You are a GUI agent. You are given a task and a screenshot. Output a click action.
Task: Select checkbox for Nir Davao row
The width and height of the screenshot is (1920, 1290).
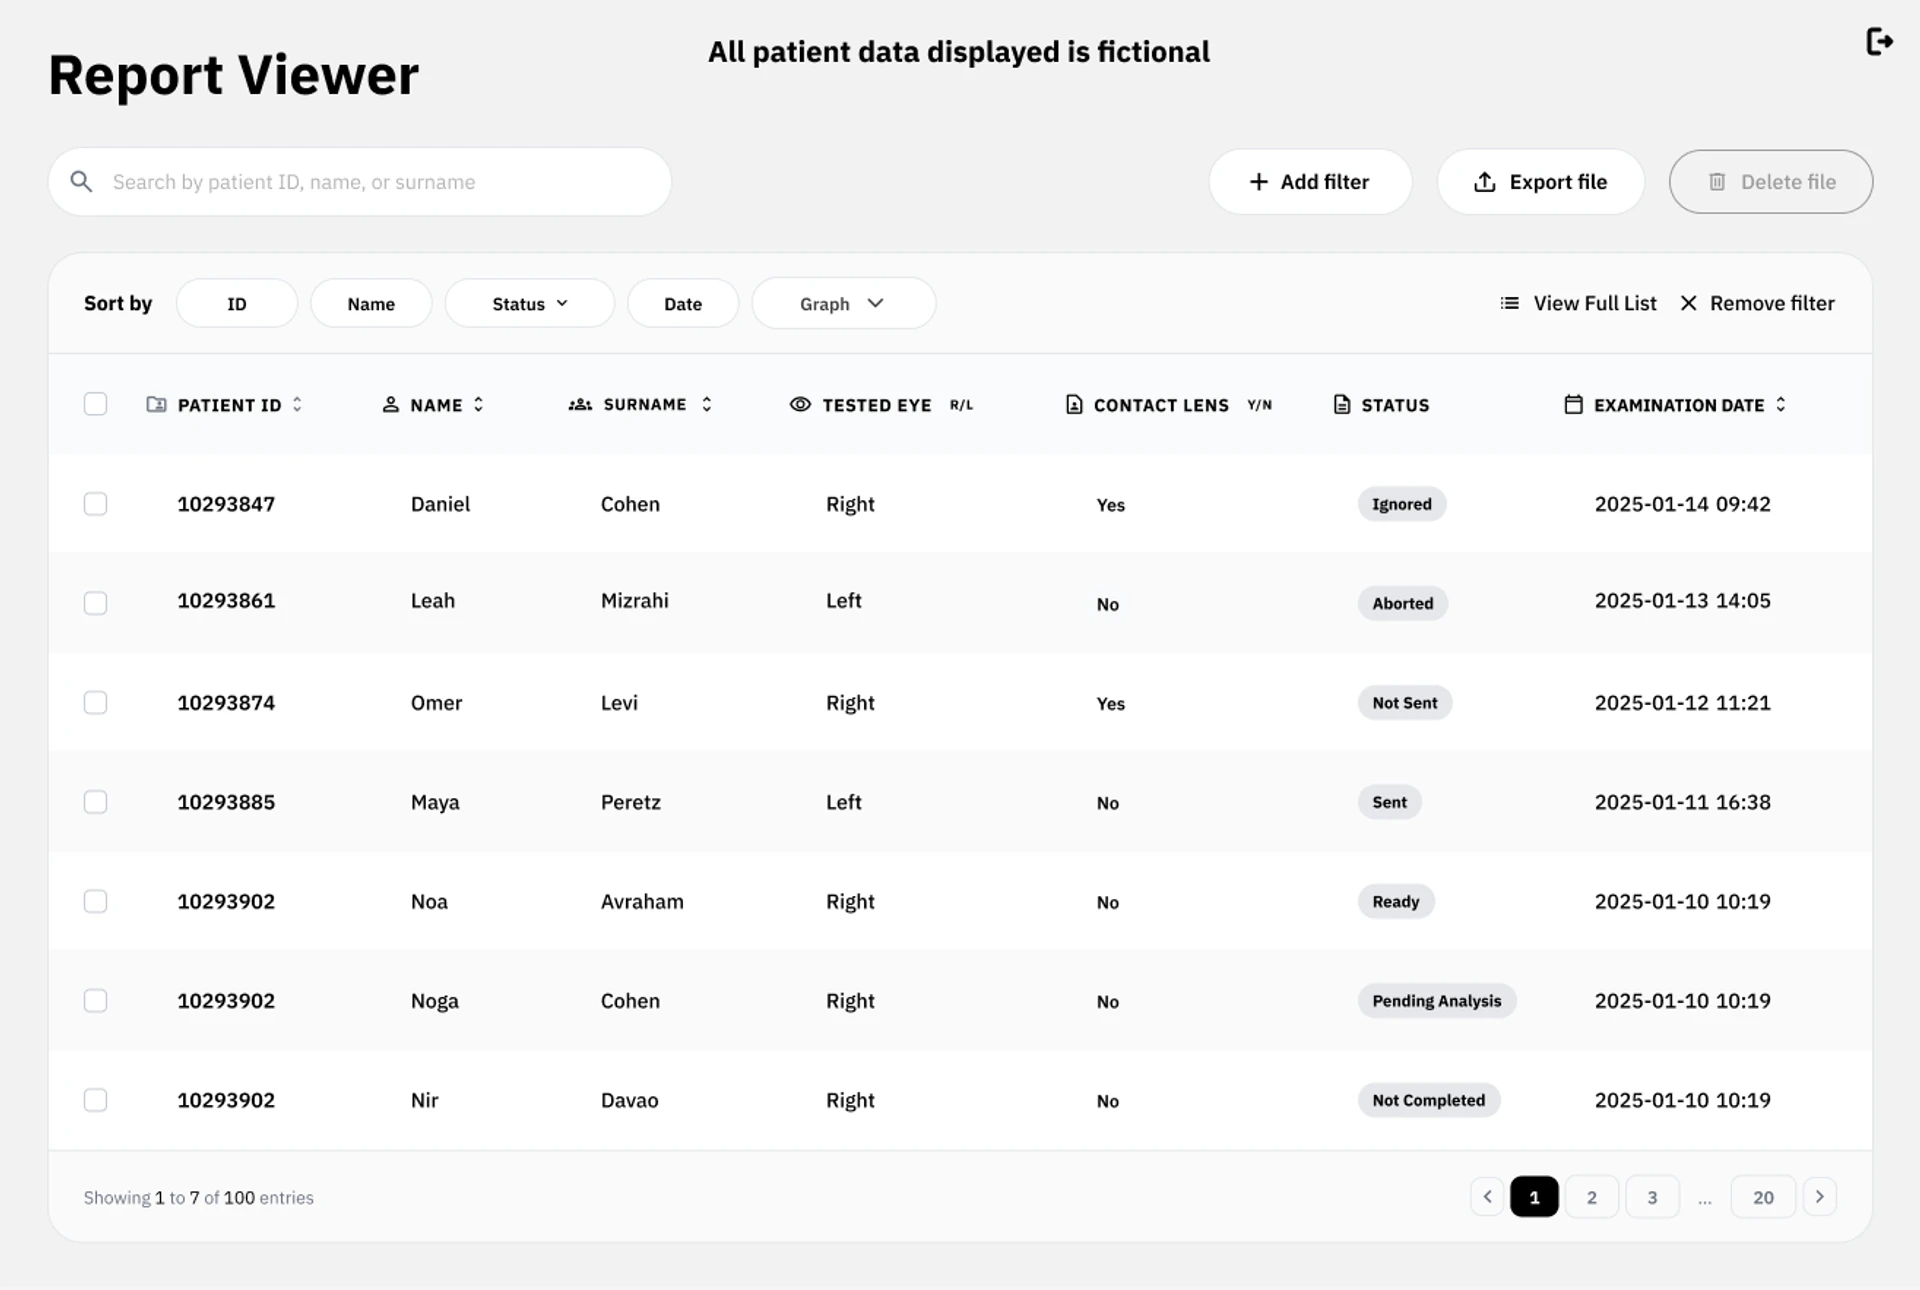pyautogui.click(x=95, y=1100)
